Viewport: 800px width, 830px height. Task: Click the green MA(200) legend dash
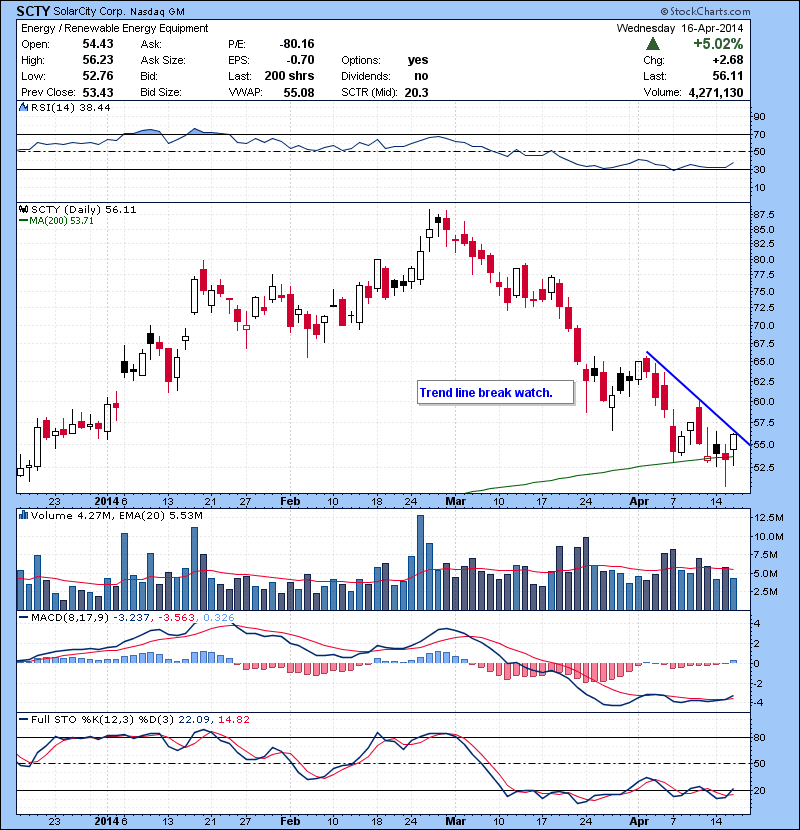coord(23,221)
